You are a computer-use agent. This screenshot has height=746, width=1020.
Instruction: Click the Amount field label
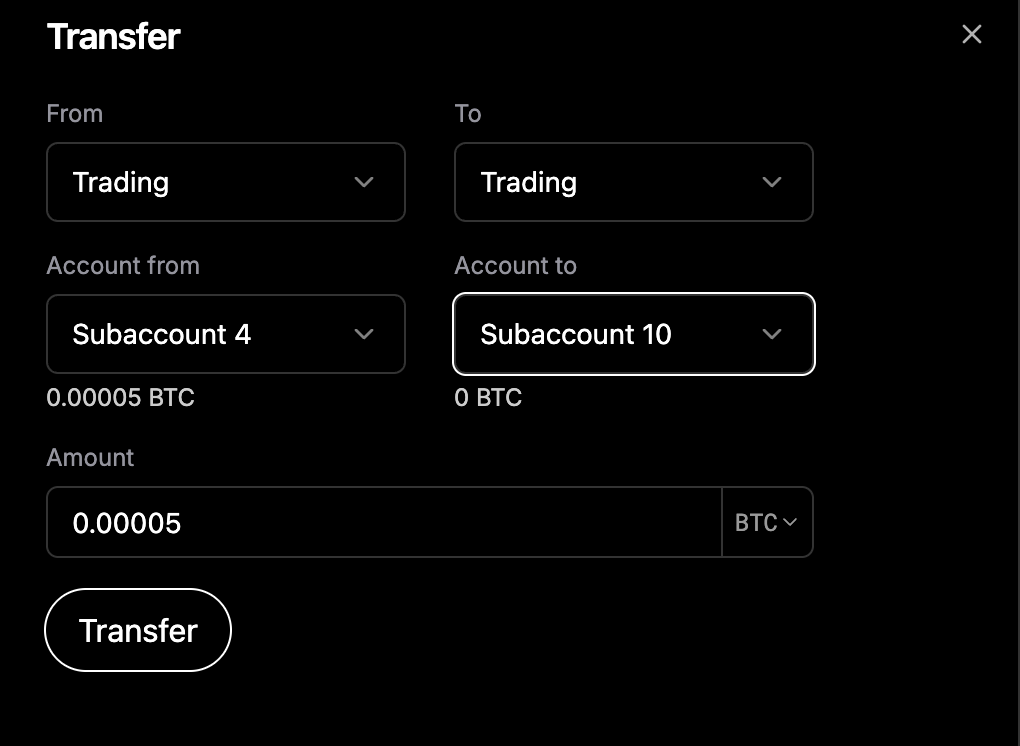pyautogui.click(x=90, y=457)
